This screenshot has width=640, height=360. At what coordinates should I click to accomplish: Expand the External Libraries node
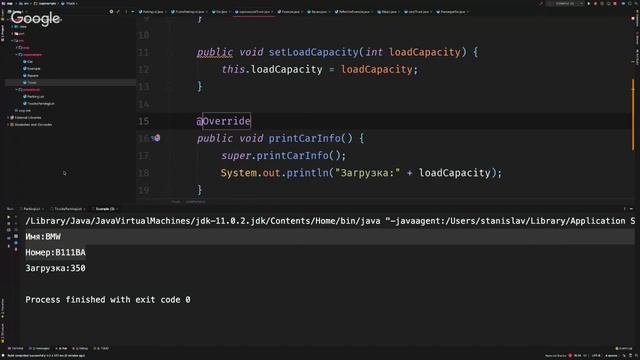click(8, 118)
